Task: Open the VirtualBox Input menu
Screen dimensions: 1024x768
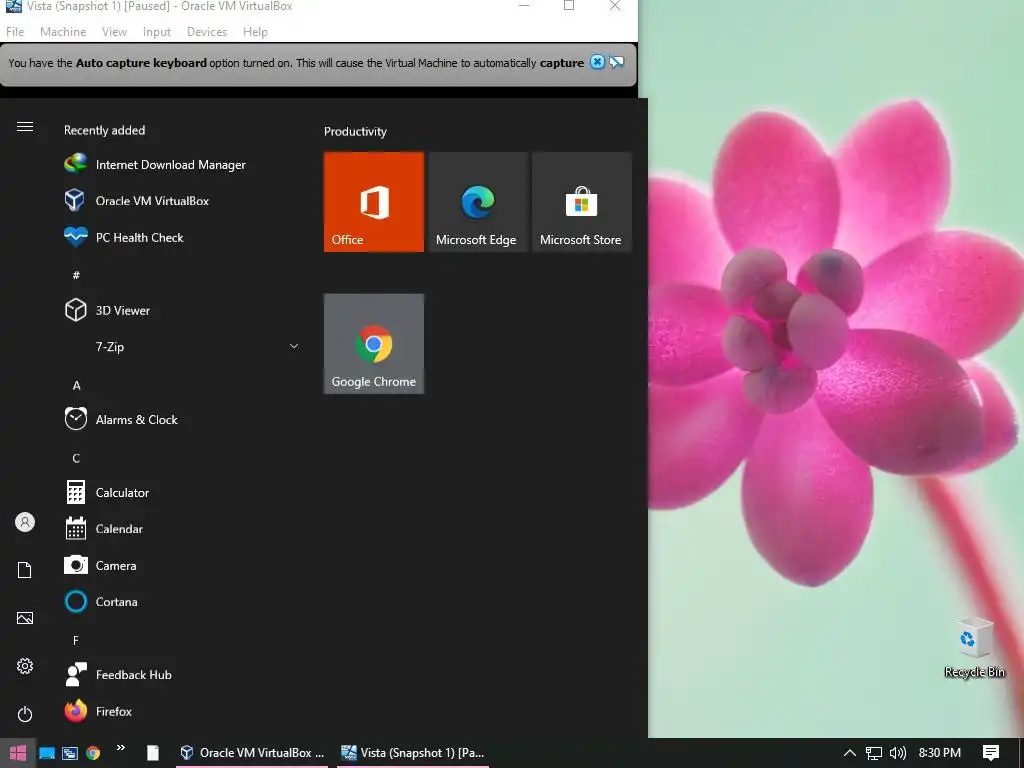Action: (157, 31)
